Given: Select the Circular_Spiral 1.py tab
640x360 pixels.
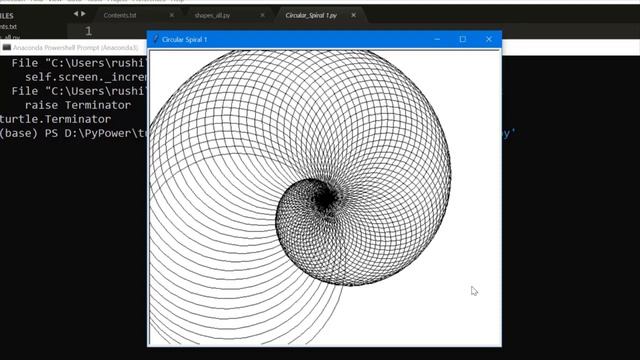Looking at the screenshot, I should coord(311,16).
